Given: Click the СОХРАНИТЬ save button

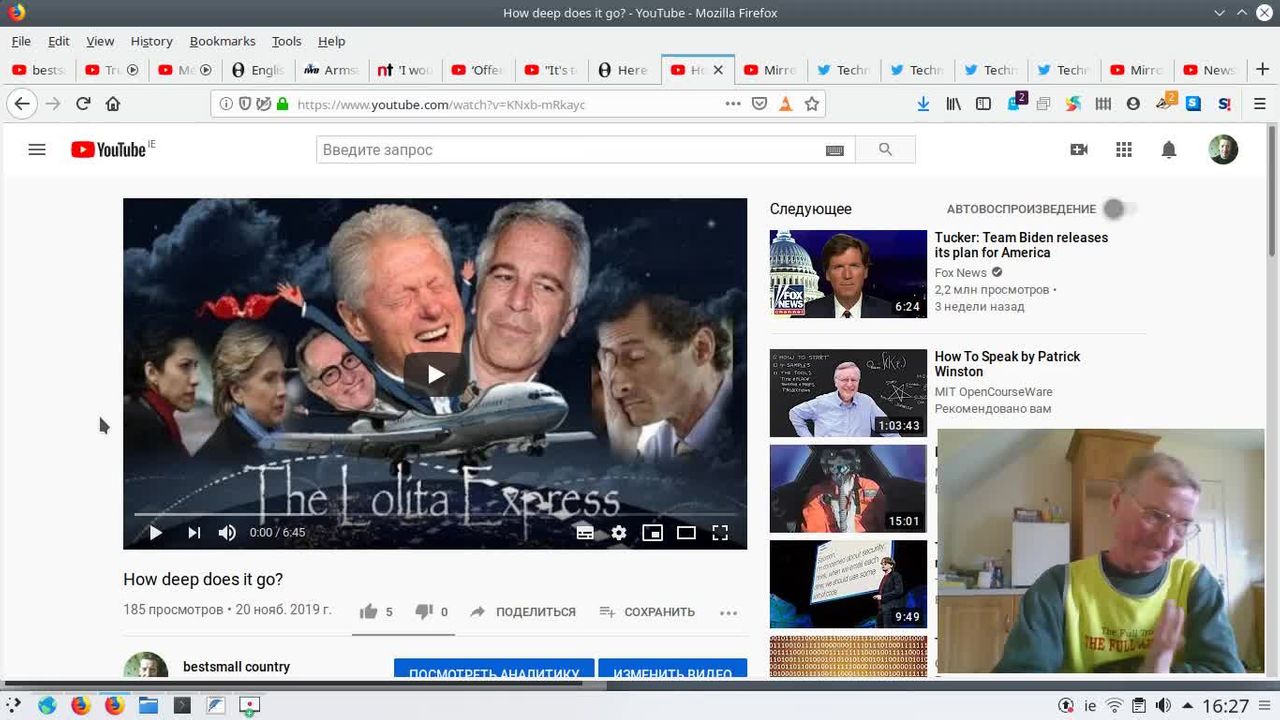Looking at the screenshot, I should (647, 612).
